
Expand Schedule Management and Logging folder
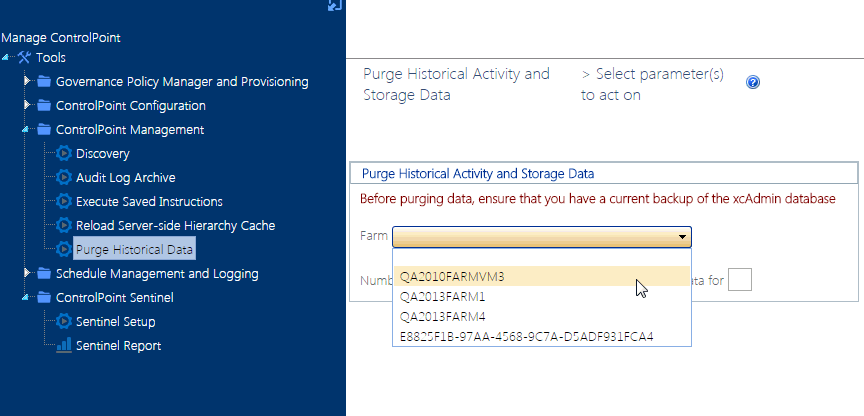28,273
